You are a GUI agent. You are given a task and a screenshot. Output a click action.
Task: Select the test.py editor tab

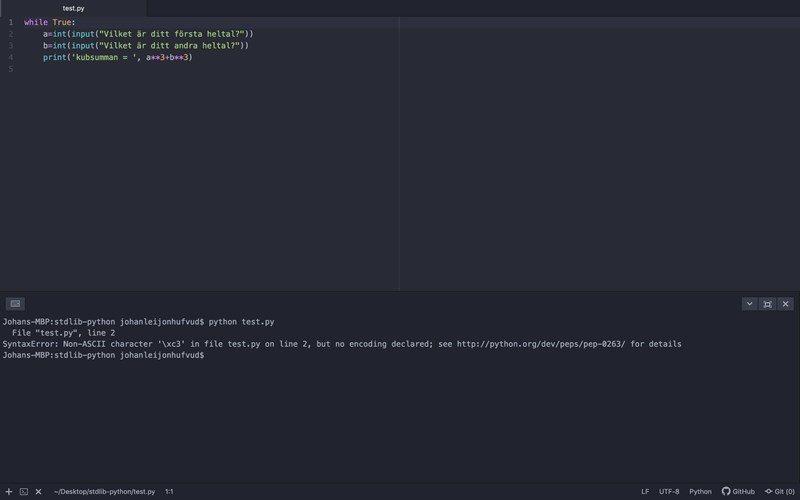73,8
